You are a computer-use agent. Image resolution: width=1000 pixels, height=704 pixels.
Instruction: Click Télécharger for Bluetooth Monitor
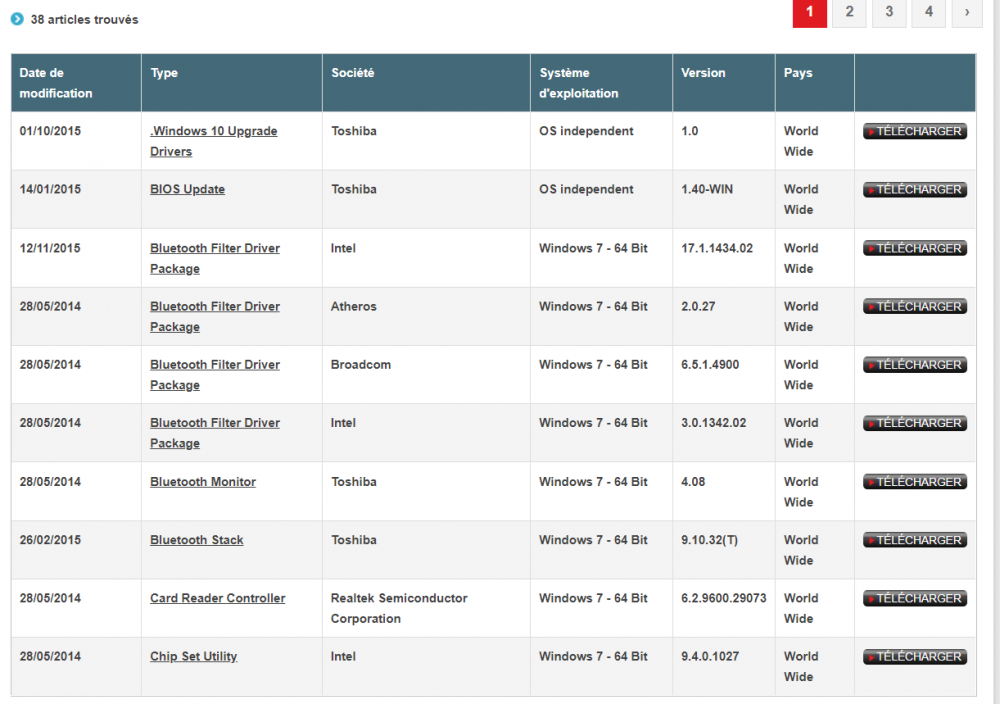(915, 481)
